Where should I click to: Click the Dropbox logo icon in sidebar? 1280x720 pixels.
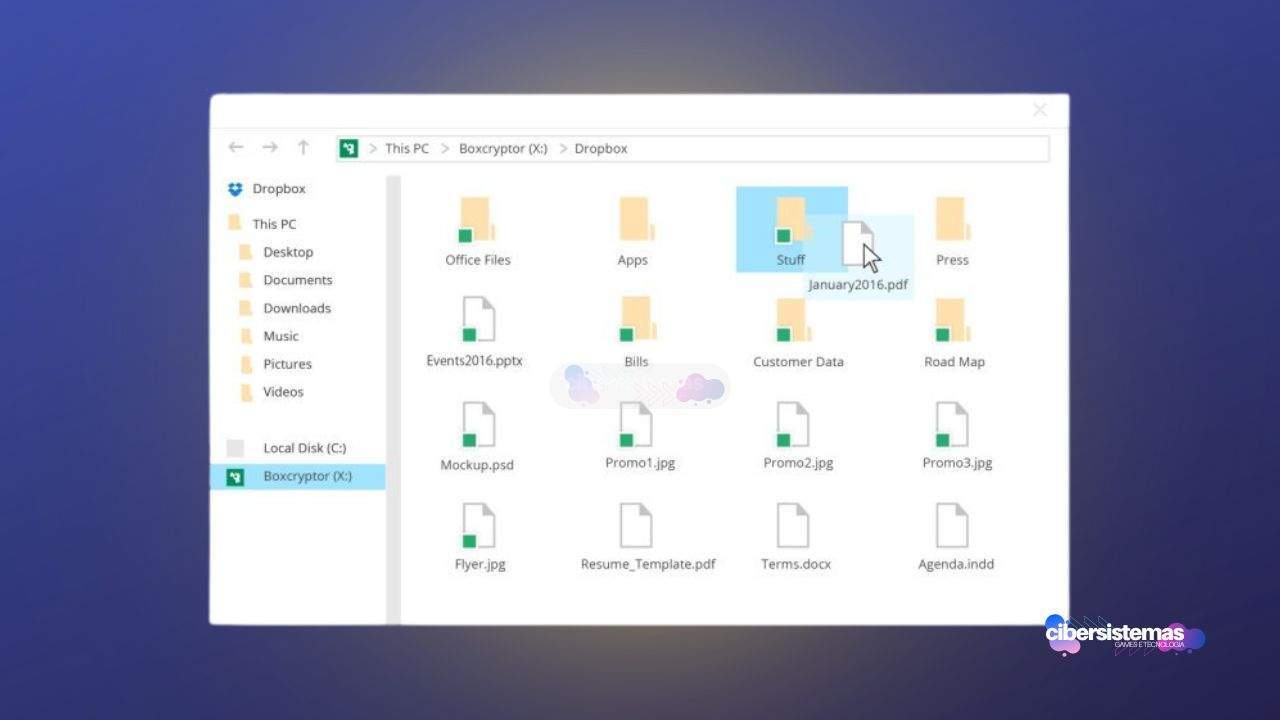(236, 189)
